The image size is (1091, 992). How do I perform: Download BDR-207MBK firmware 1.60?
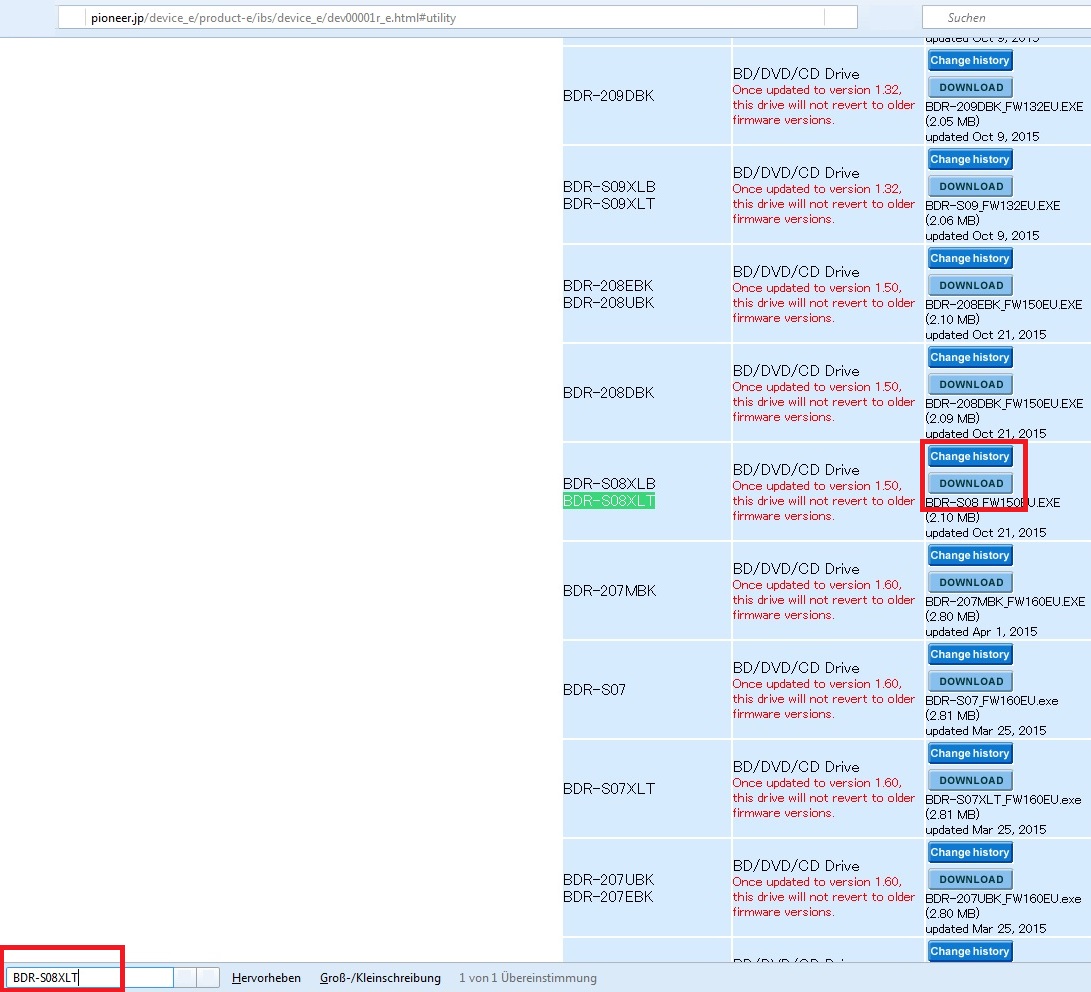pyautogui.click(x=970, y=582)
